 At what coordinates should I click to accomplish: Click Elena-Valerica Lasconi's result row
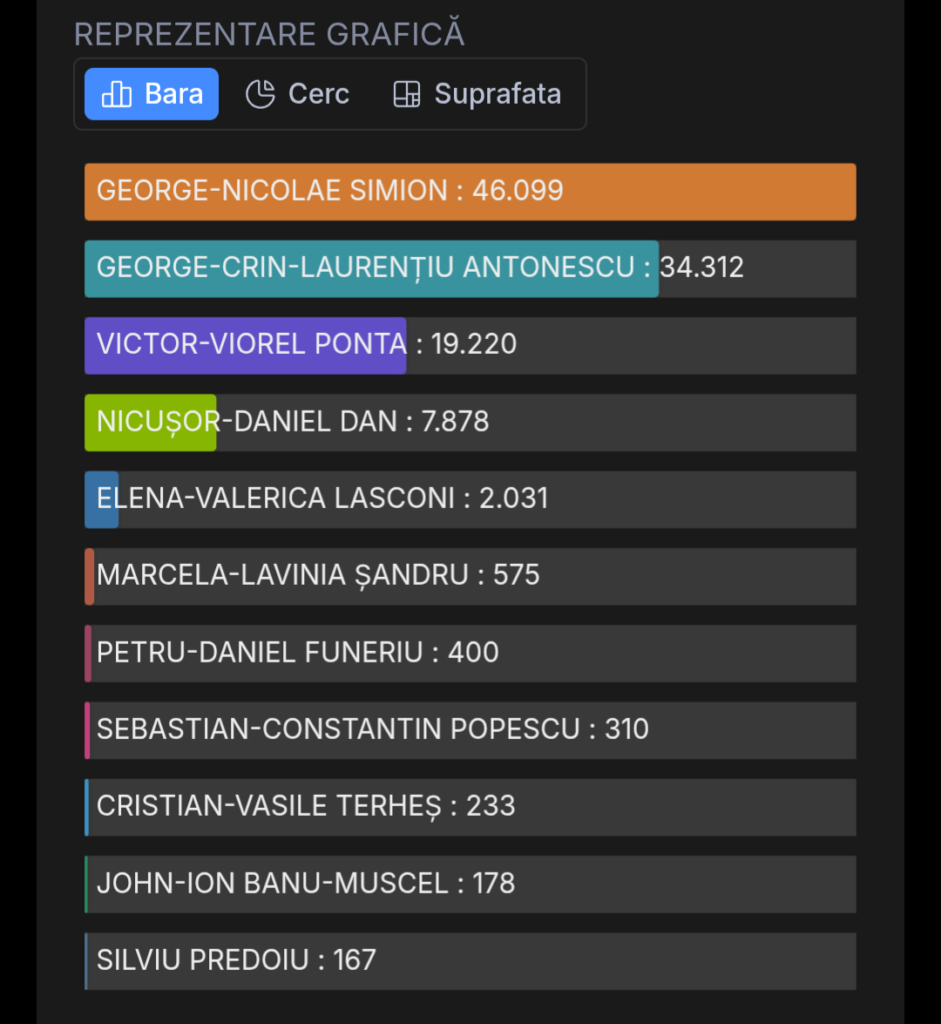coord(470,499)
